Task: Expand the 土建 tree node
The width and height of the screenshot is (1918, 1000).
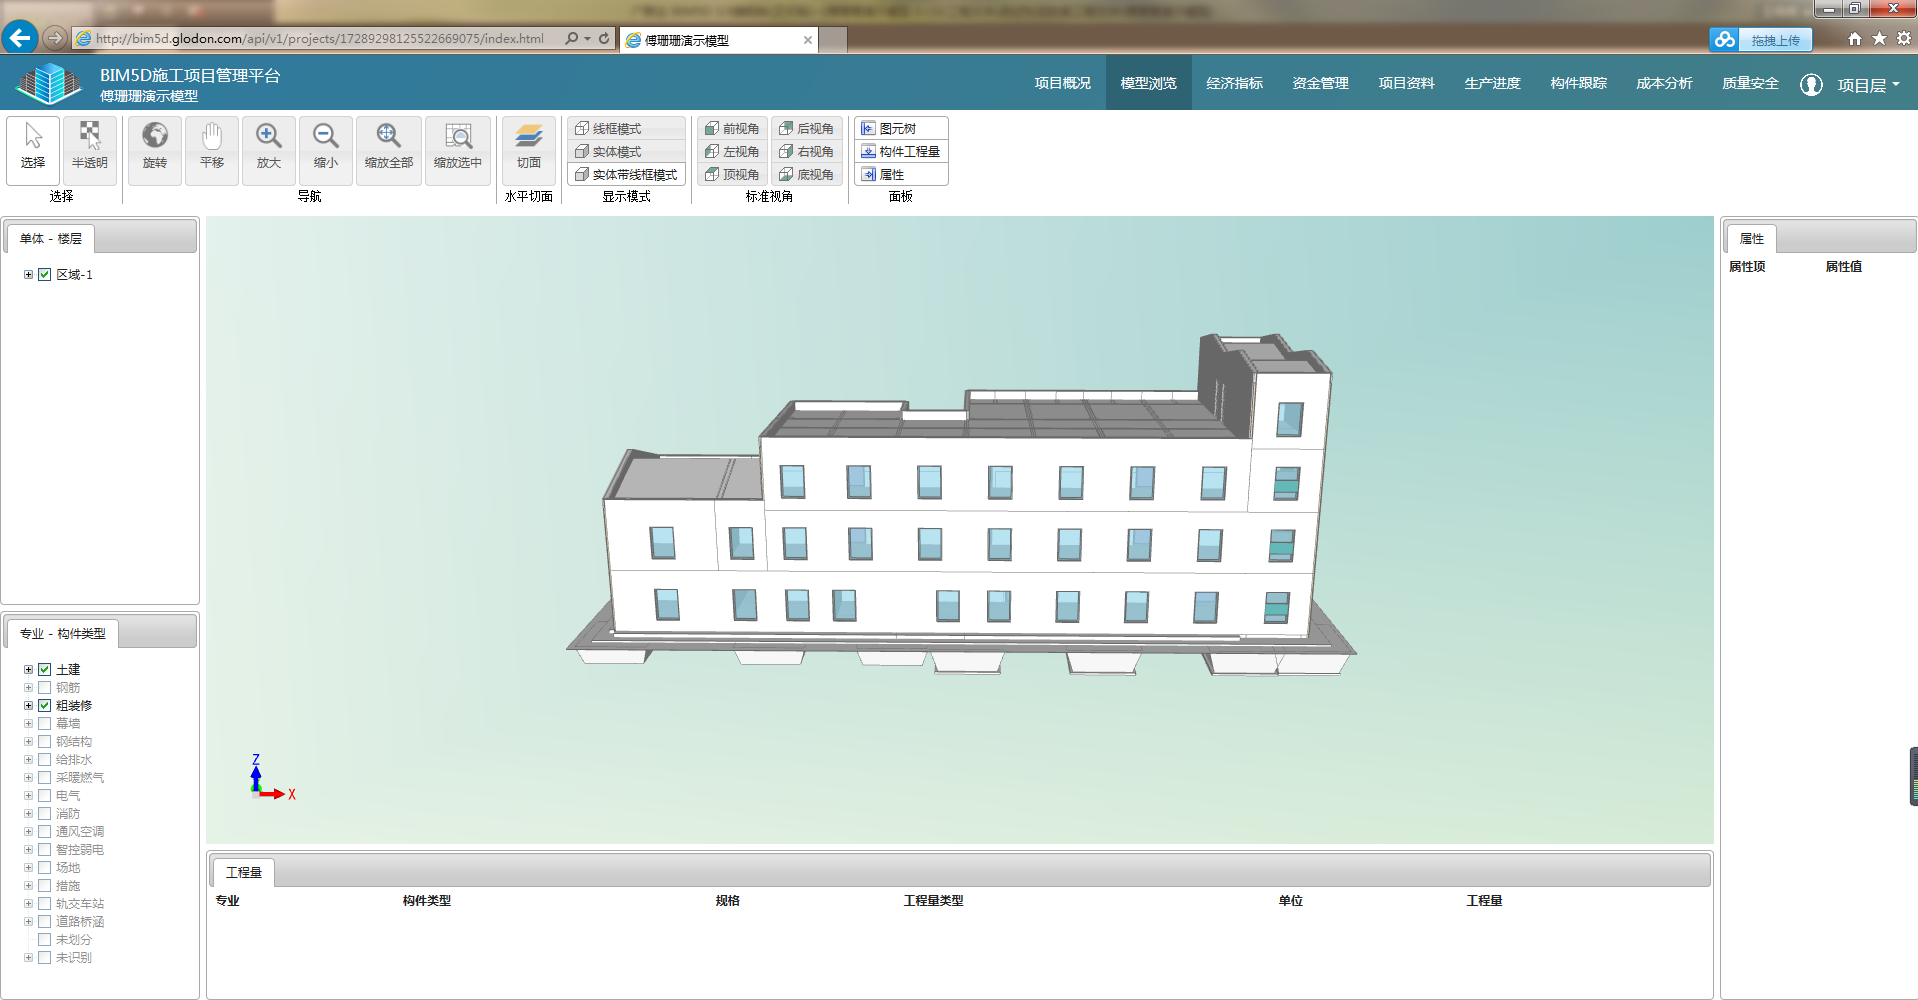Action: click(x=27, y=669)
